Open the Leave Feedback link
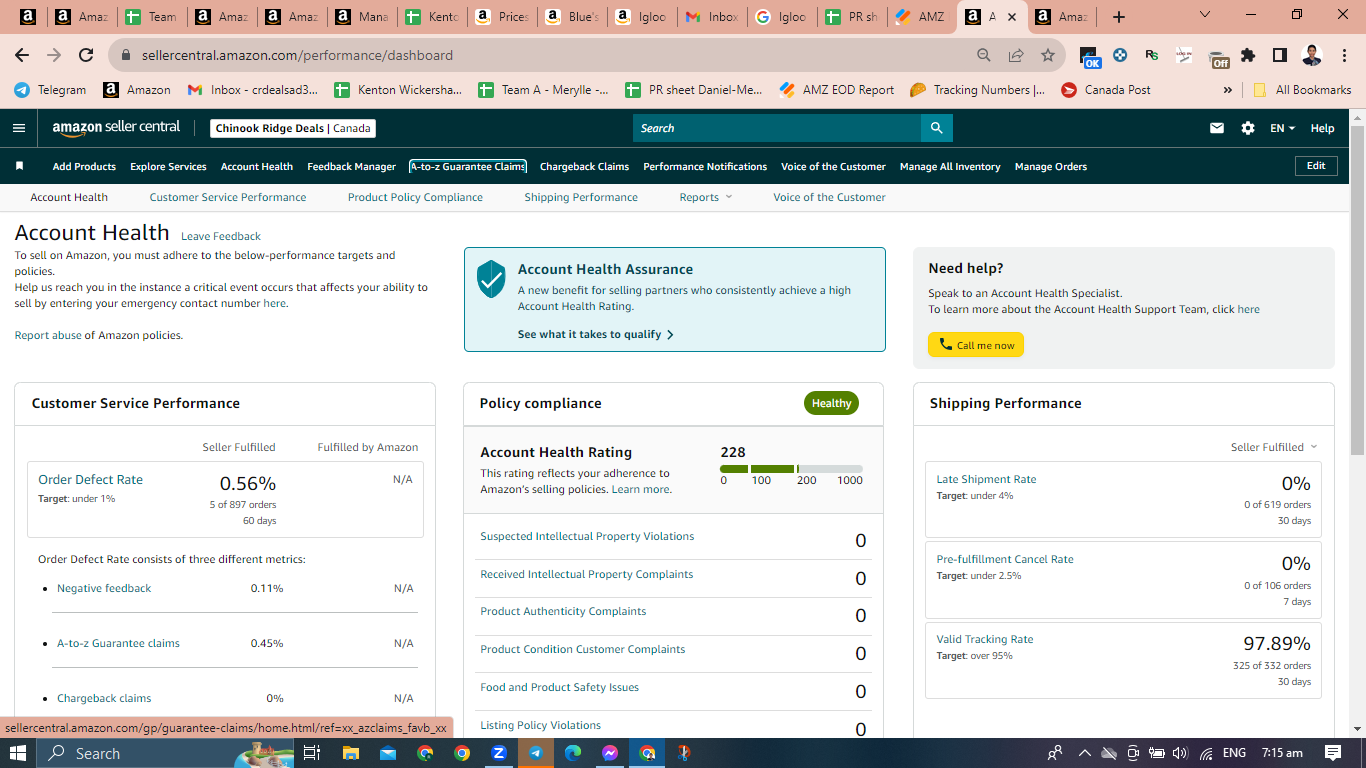 tap(221, 236)
